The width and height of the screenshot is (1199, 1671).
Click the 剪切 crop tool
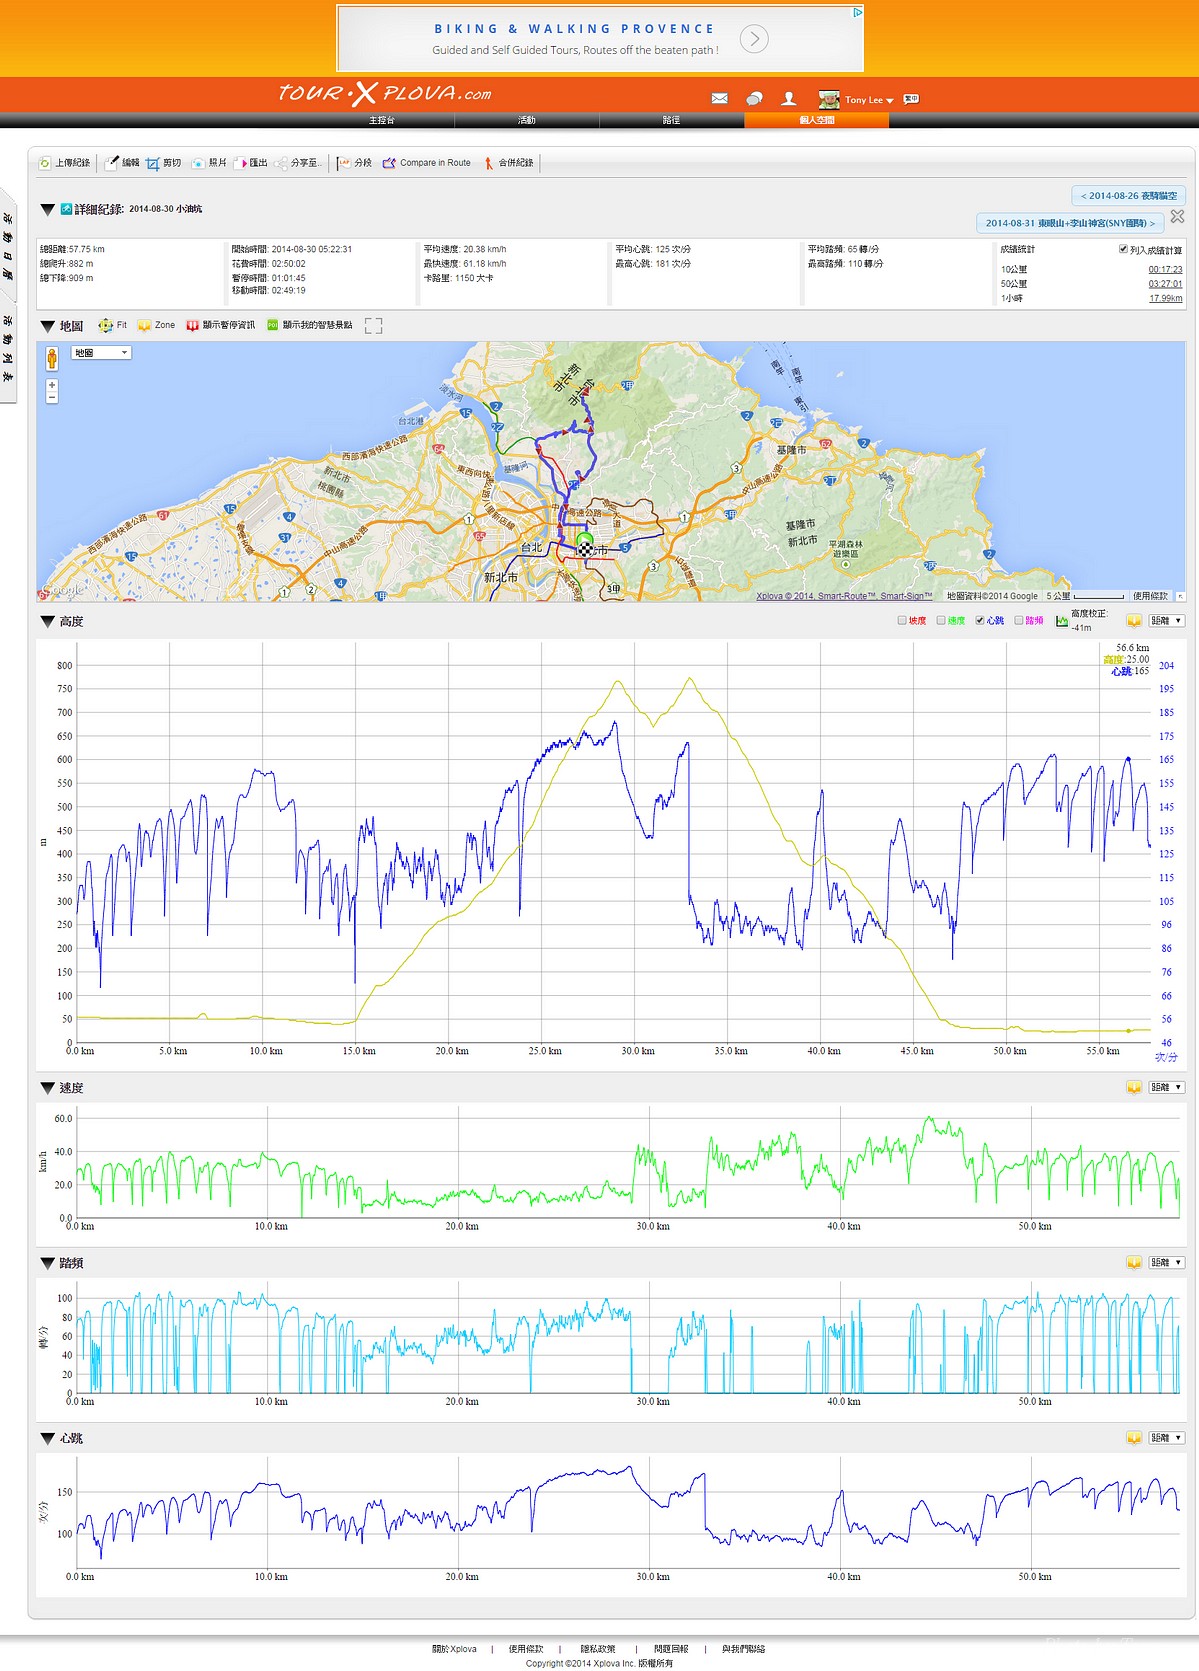(153, 163)
